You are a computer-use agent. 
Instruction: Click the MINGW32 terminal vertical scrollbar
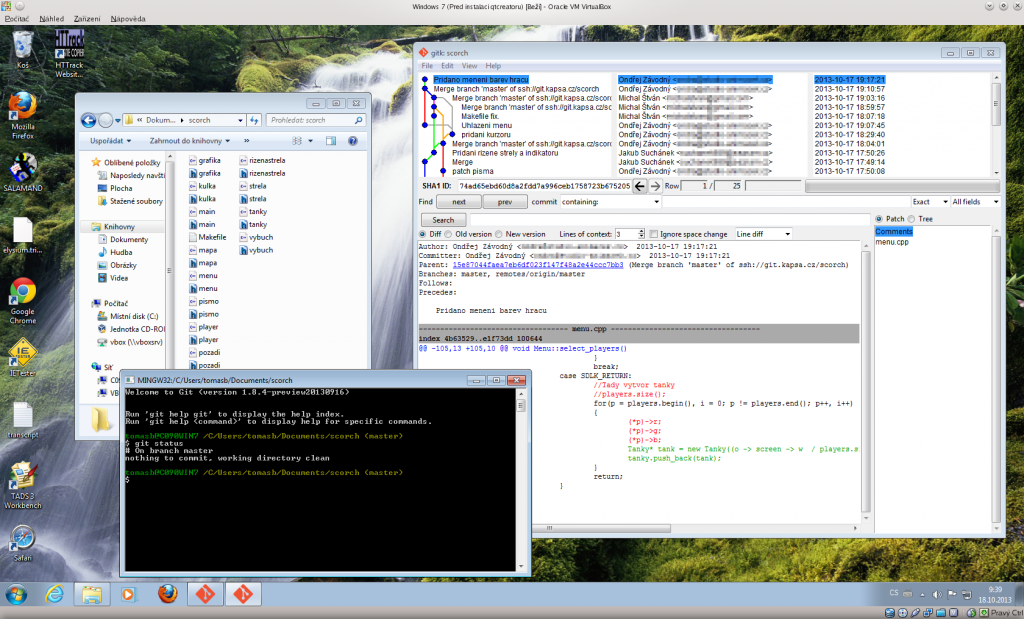pos(520,480)
